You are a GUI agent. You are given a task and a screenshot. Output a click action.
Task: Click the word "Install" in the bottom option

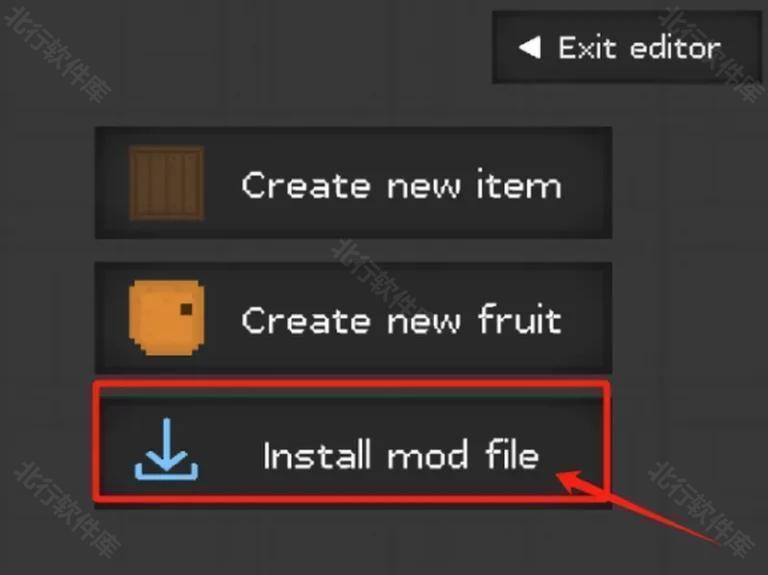click(317, 455)
